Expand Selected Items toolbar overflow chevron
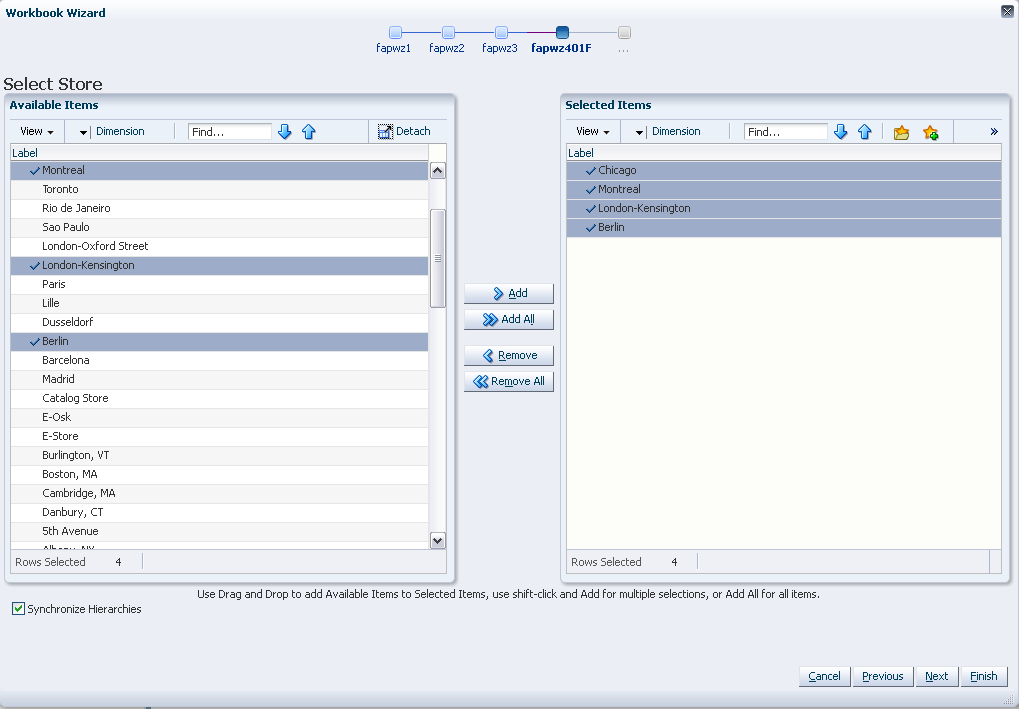 tap(994, 131)
